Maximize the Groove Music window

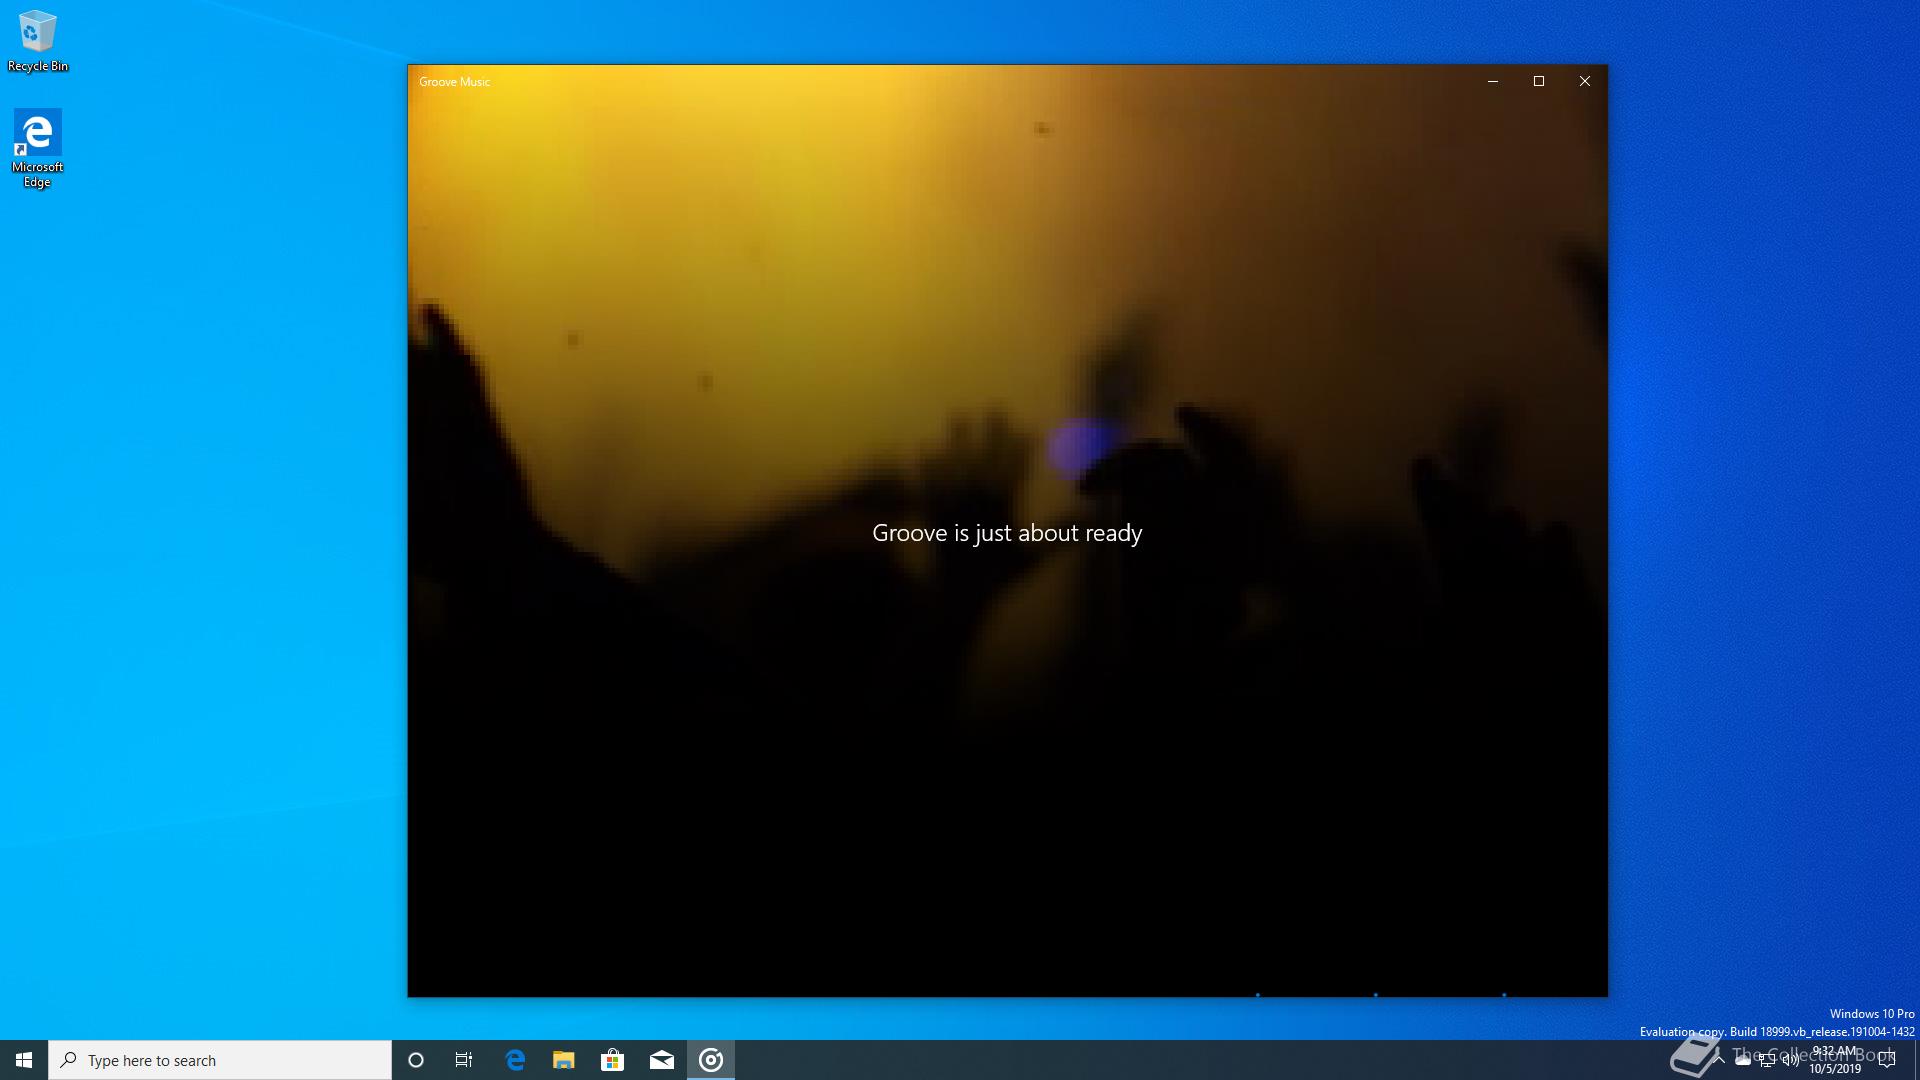[x=1539, y=81]
